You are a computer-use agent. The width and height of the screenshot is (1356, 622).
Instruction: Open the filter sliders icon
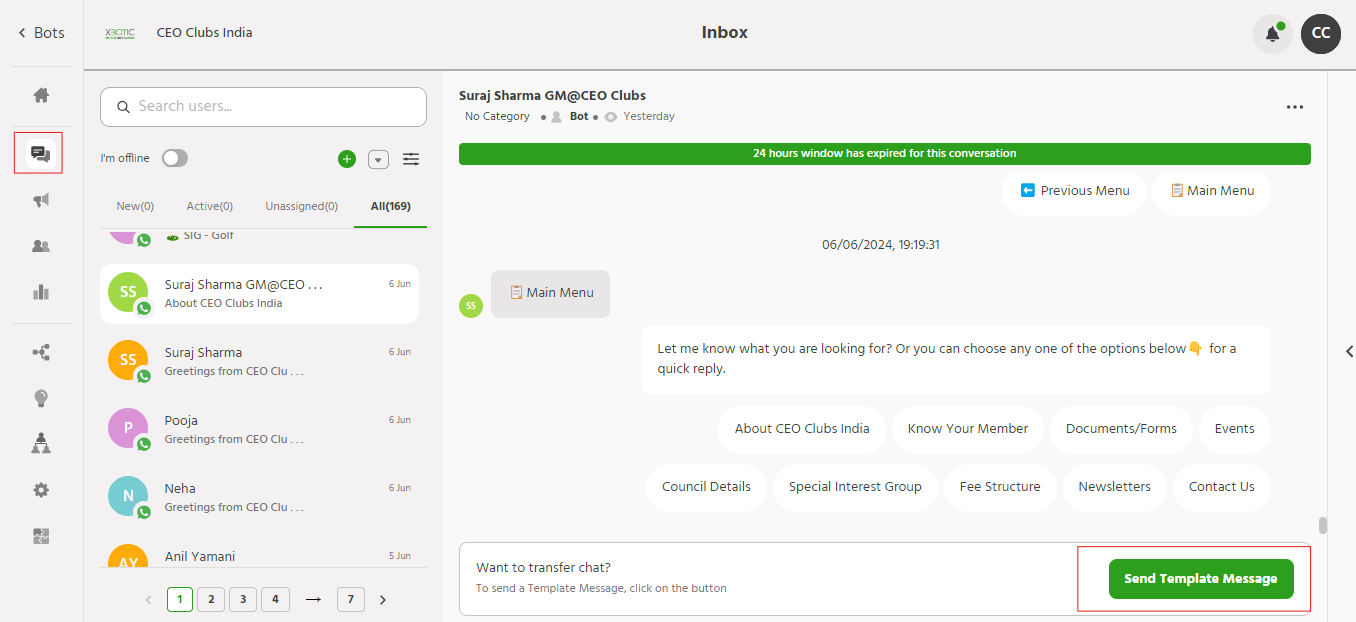click(x=411, y=159)
